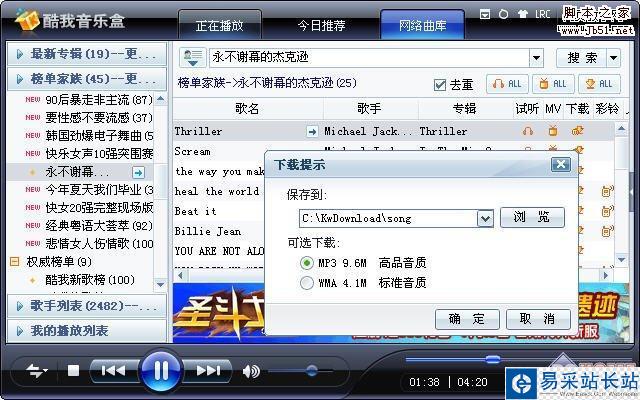The height and width of the screenshot is (400, 640).
Task: Open the search box history dropdown arrow
Action: tap(536, 58)
